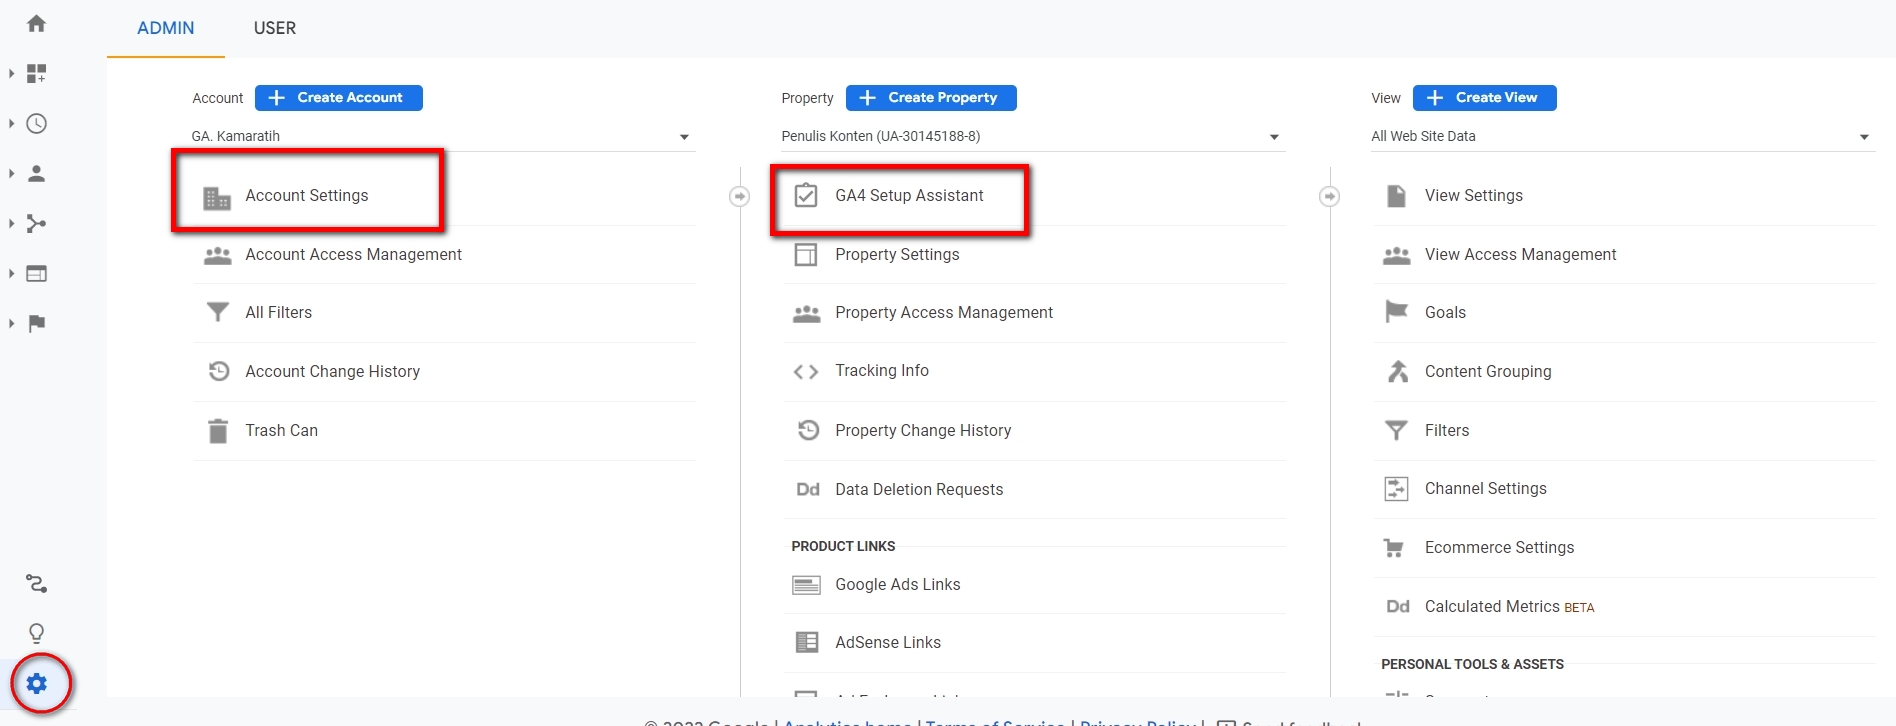Click the Property Change History clock icon
Viewport: 1896px width, 726px height.
pyautogui.click(x=809, y=430)
